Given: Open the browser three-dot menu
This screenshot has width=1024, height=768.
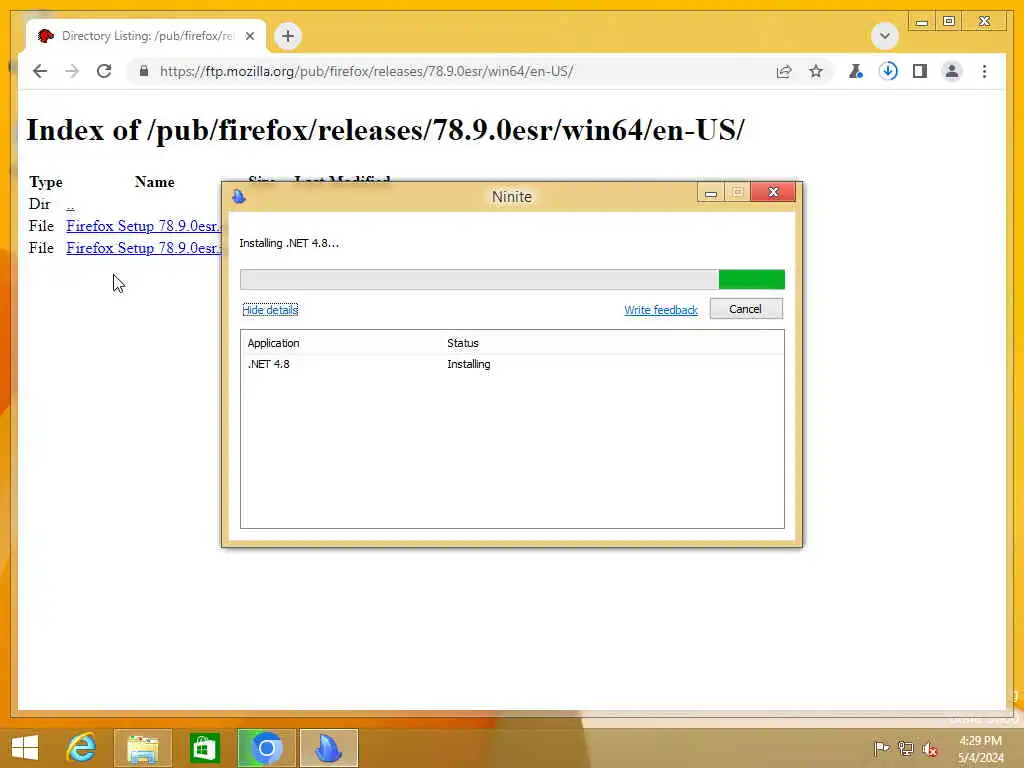Looking at the screenshot, I should tap(984, 71).
